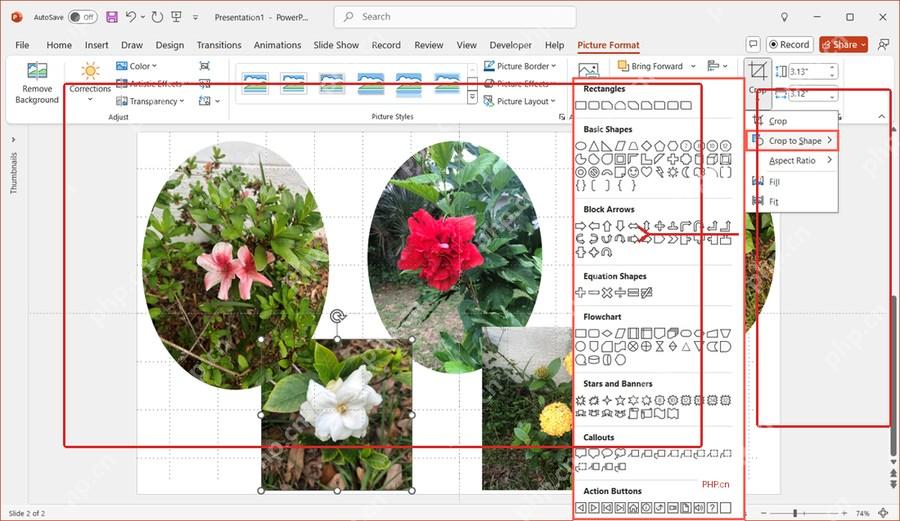The height and width of the screenshot is (521, 900).
Task: Pick the Lightning Bolt shape
Action: click(660, 172)
